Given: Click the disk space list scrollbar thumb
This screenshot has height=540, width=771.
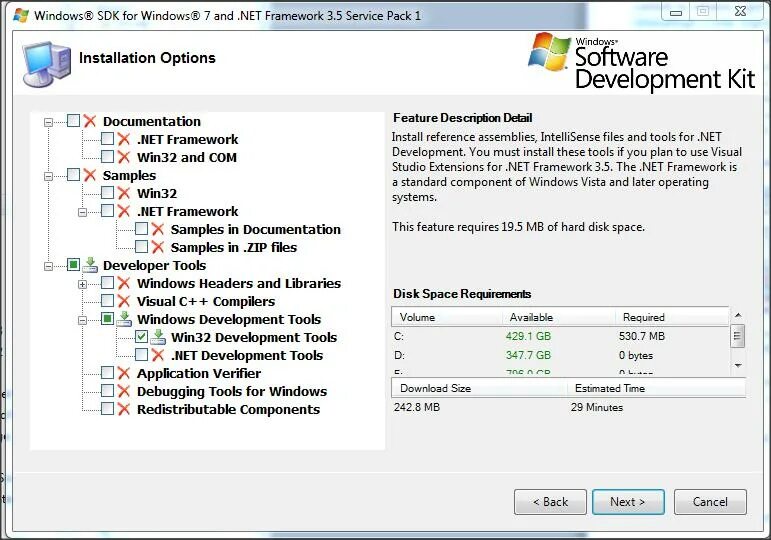Looking at the screenshot, I should [x=737, y=336].
